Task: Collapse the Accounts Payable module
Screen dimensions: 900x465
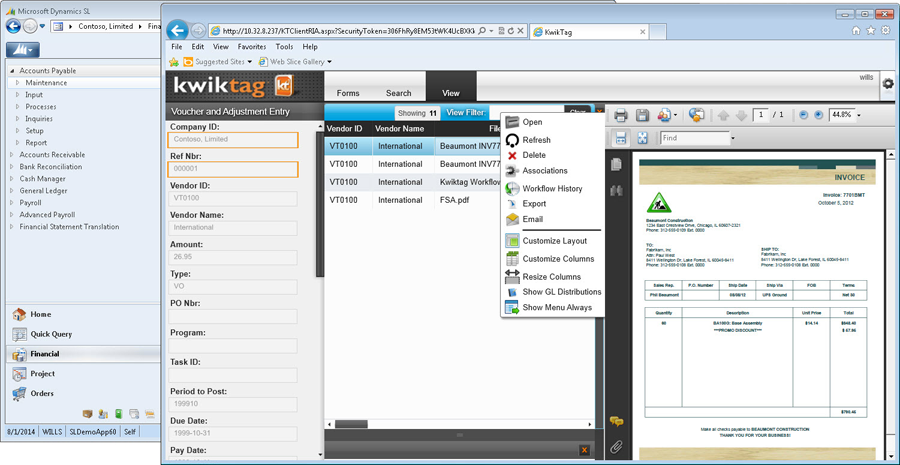Action: [x=11, y=71]
